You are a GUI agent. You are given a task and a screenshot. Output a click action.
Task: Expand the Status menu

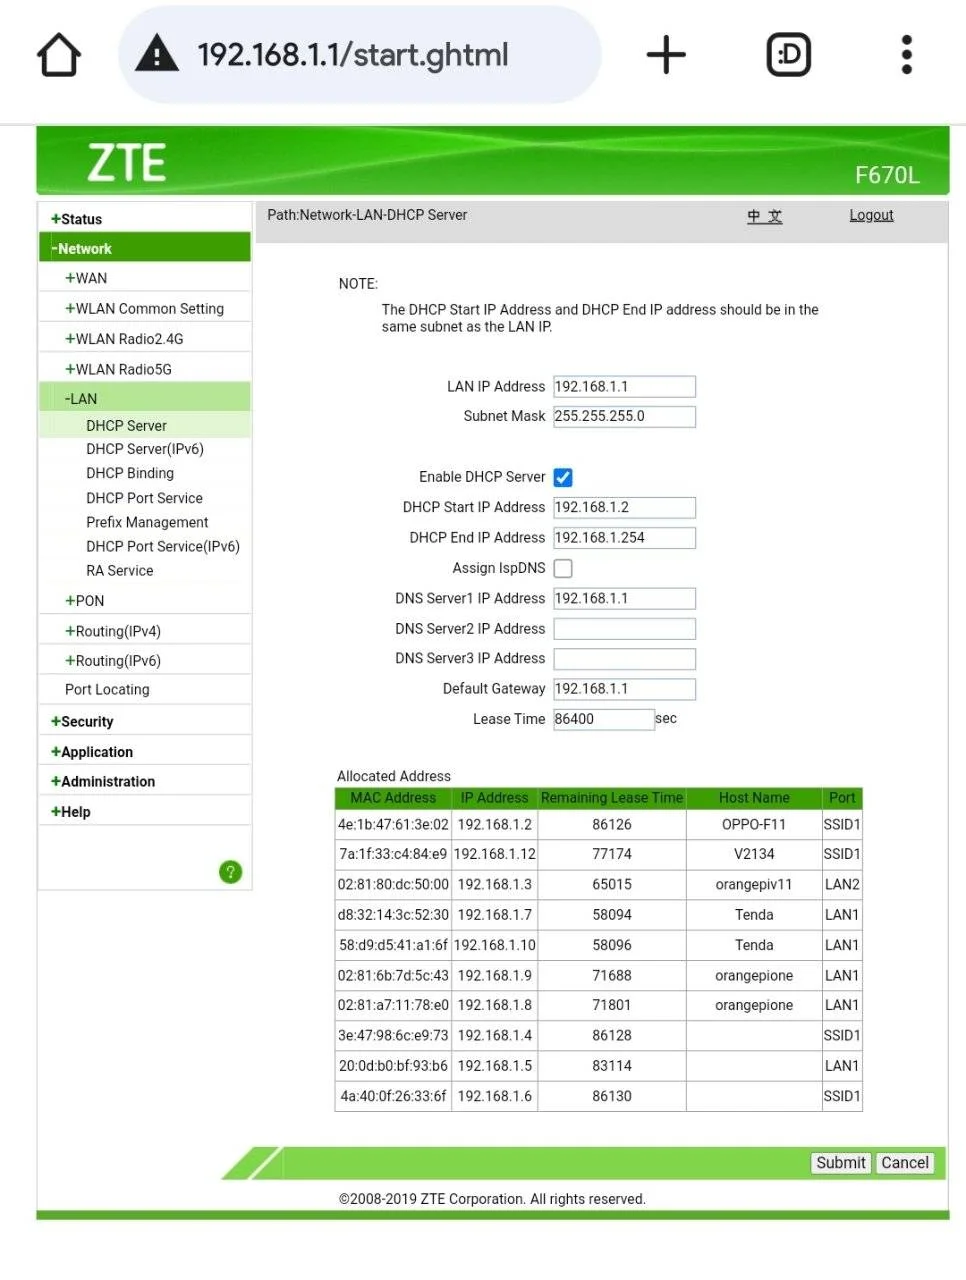click(77, 219)
